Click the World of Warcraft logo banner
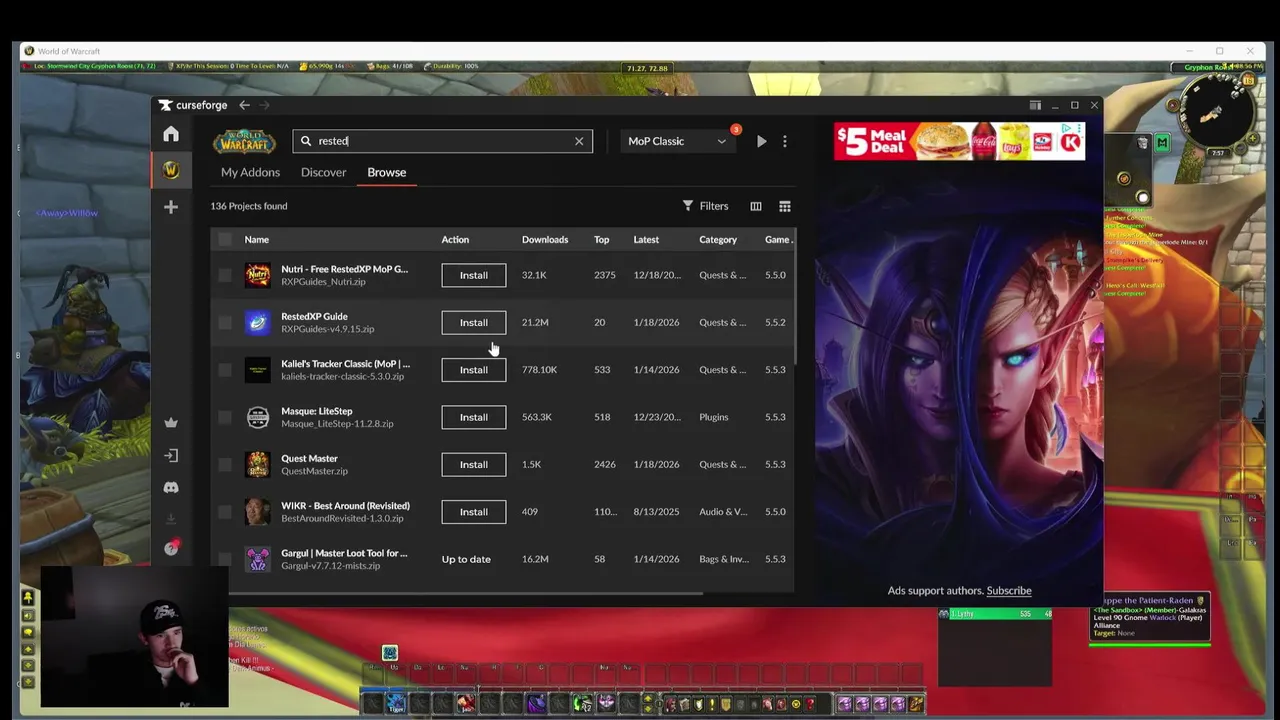 pos(244,142)
